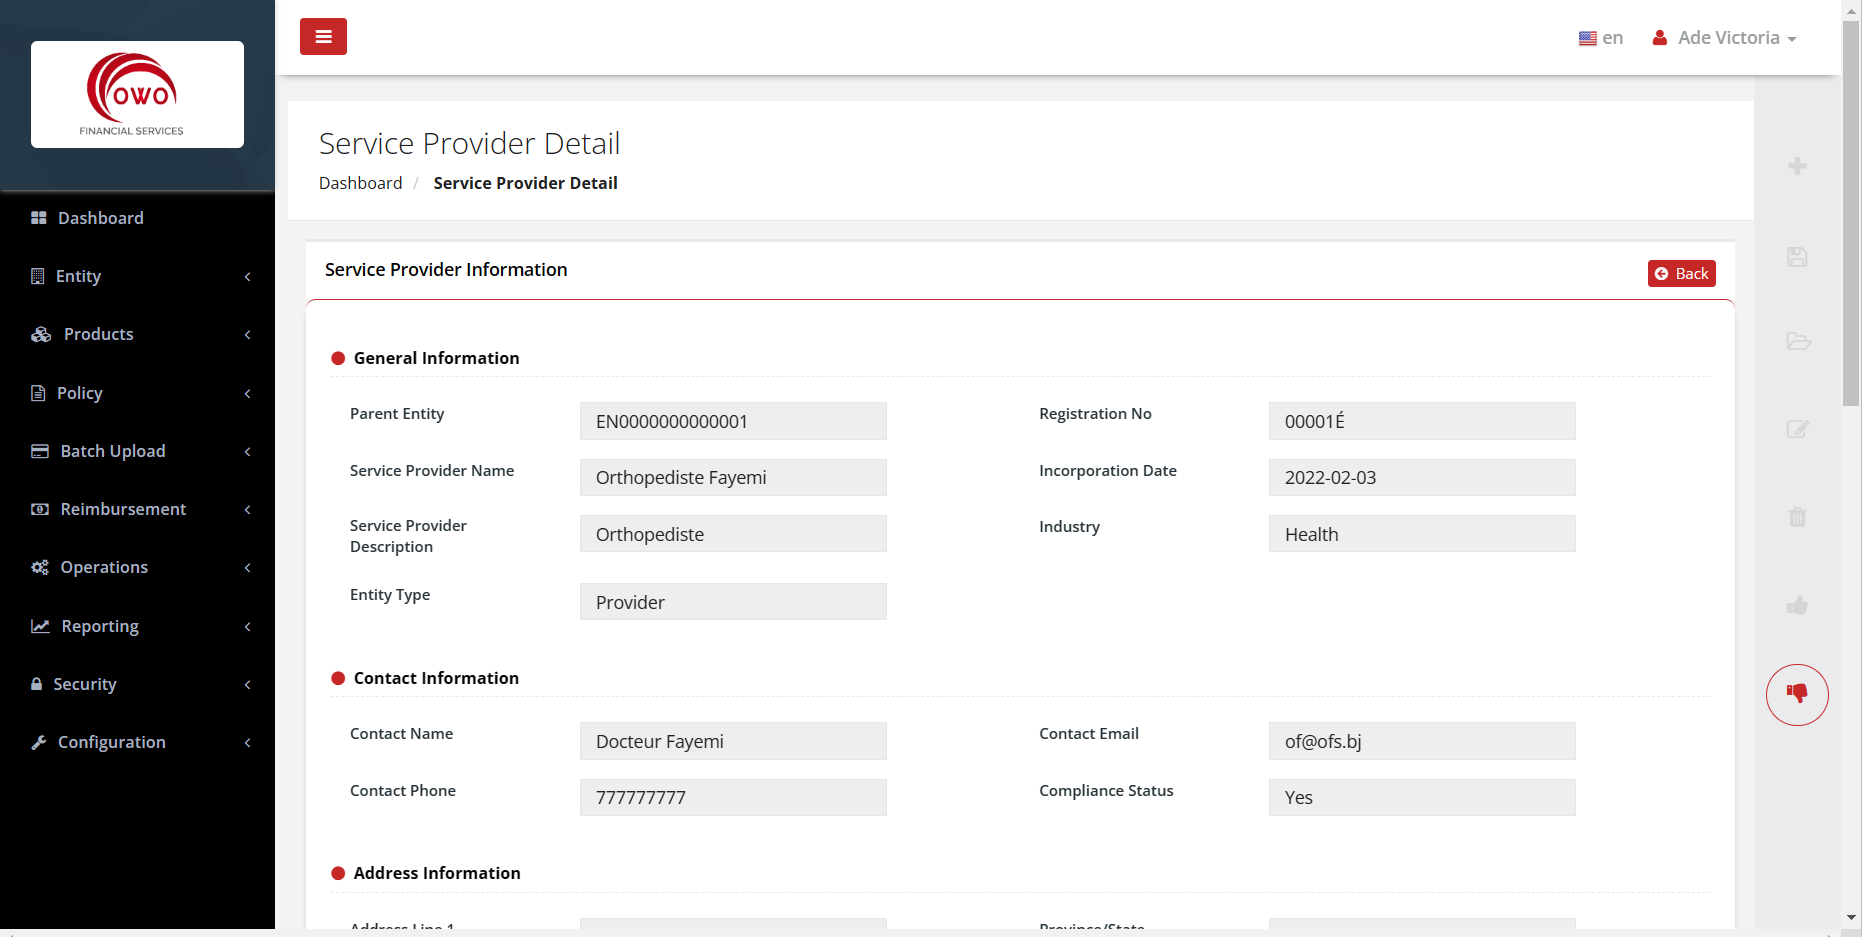Expand the Entity menu chevron
Viewport: 1862px width, 937px height.
pyautogui.click(x=247, y=277)
